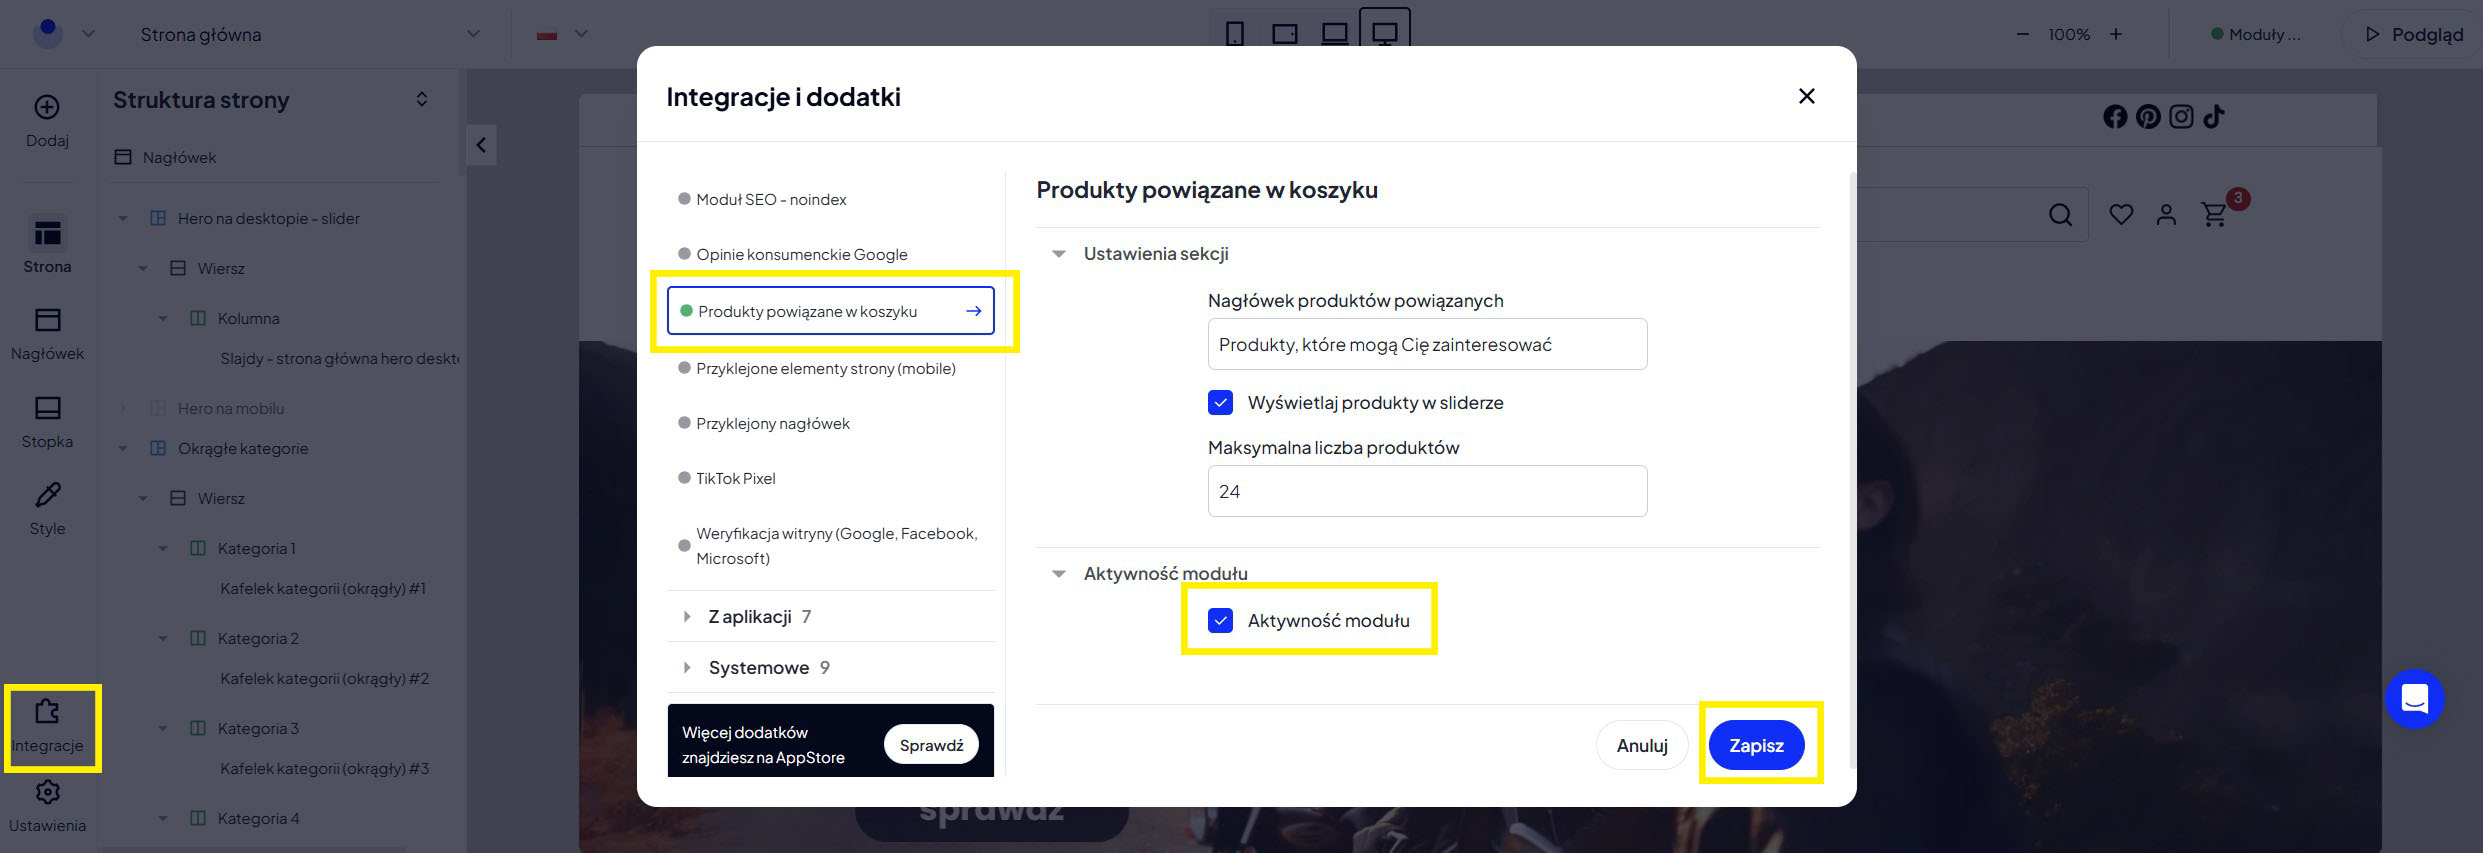
Task: Select desktop monitor preview icon
Action: point(1384,34)
